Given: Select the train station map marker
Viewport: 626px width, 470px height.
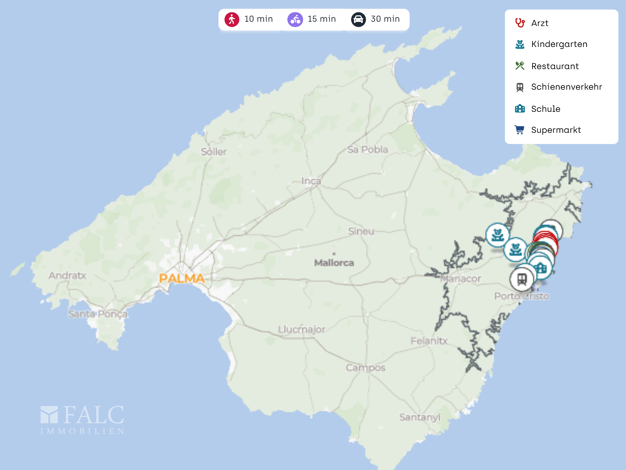Looking at the screenshot, I should tap(521, 280).
